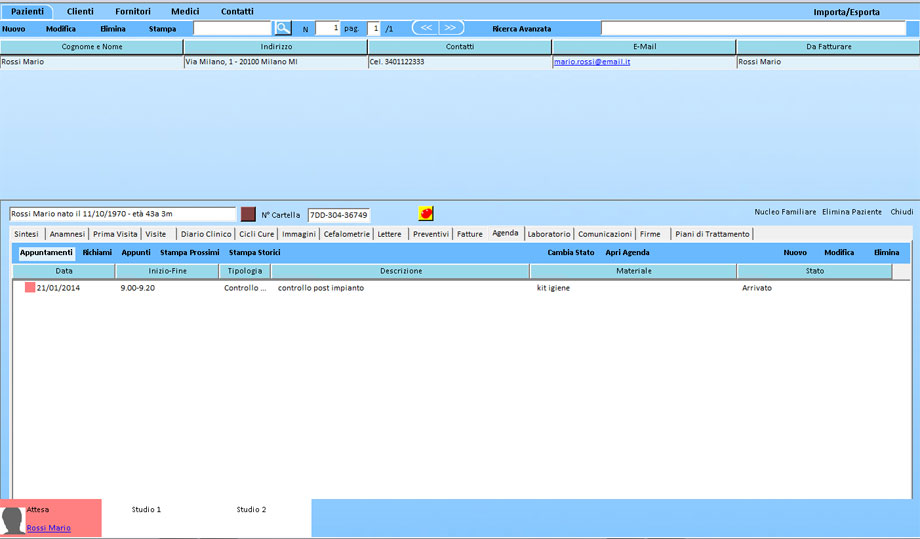This screenshot has width=920, height=539.
Task: Open the Fatture tab
Action: click(470, 234)
